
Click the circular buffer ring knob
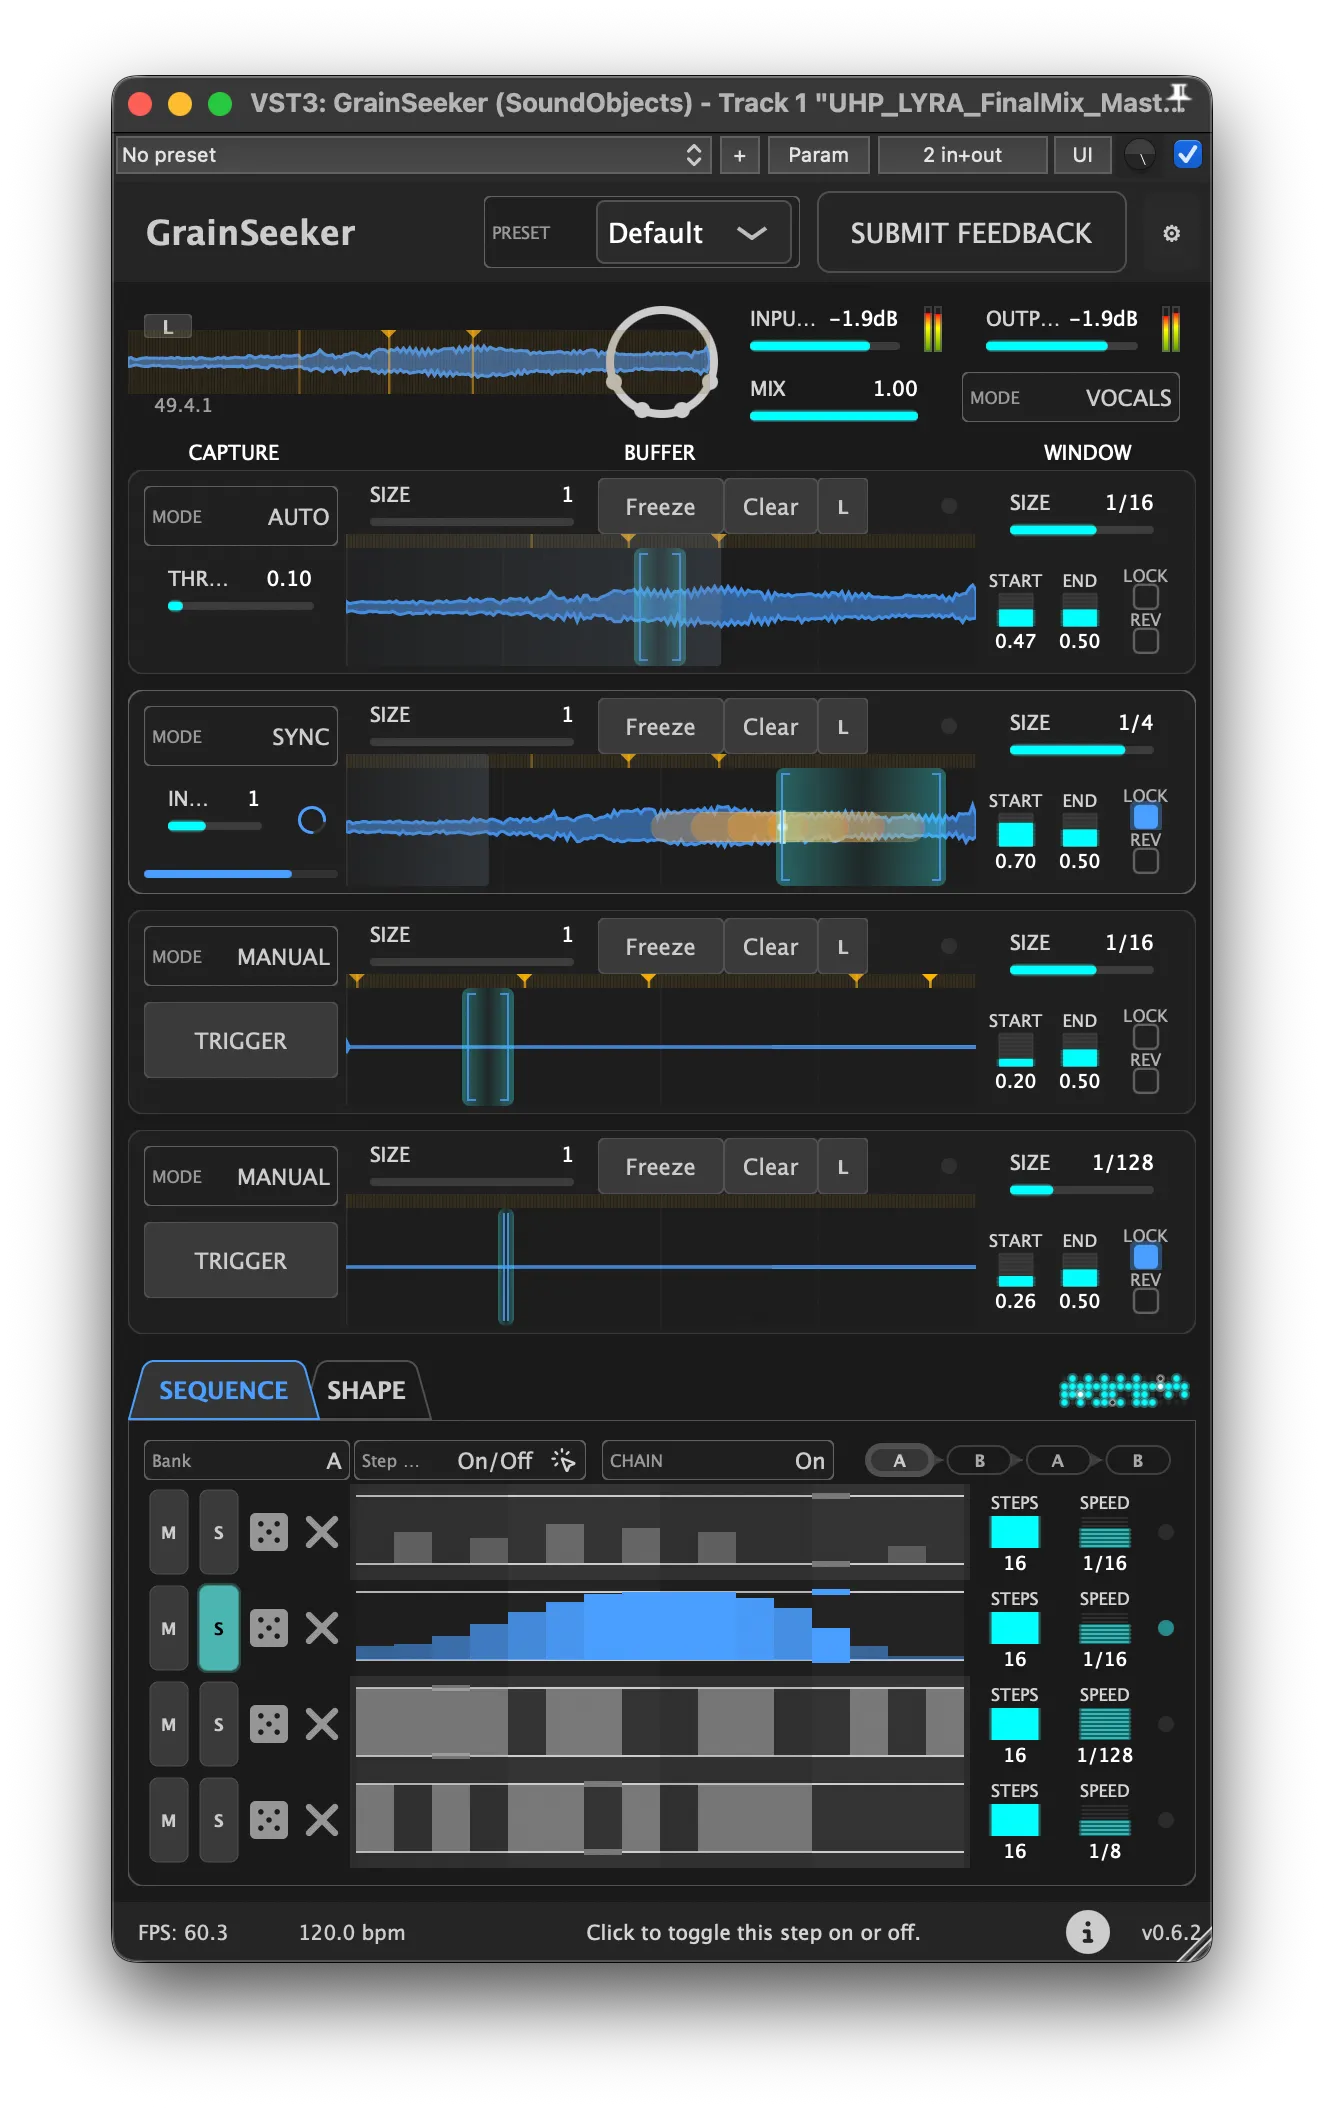point(662,362)
